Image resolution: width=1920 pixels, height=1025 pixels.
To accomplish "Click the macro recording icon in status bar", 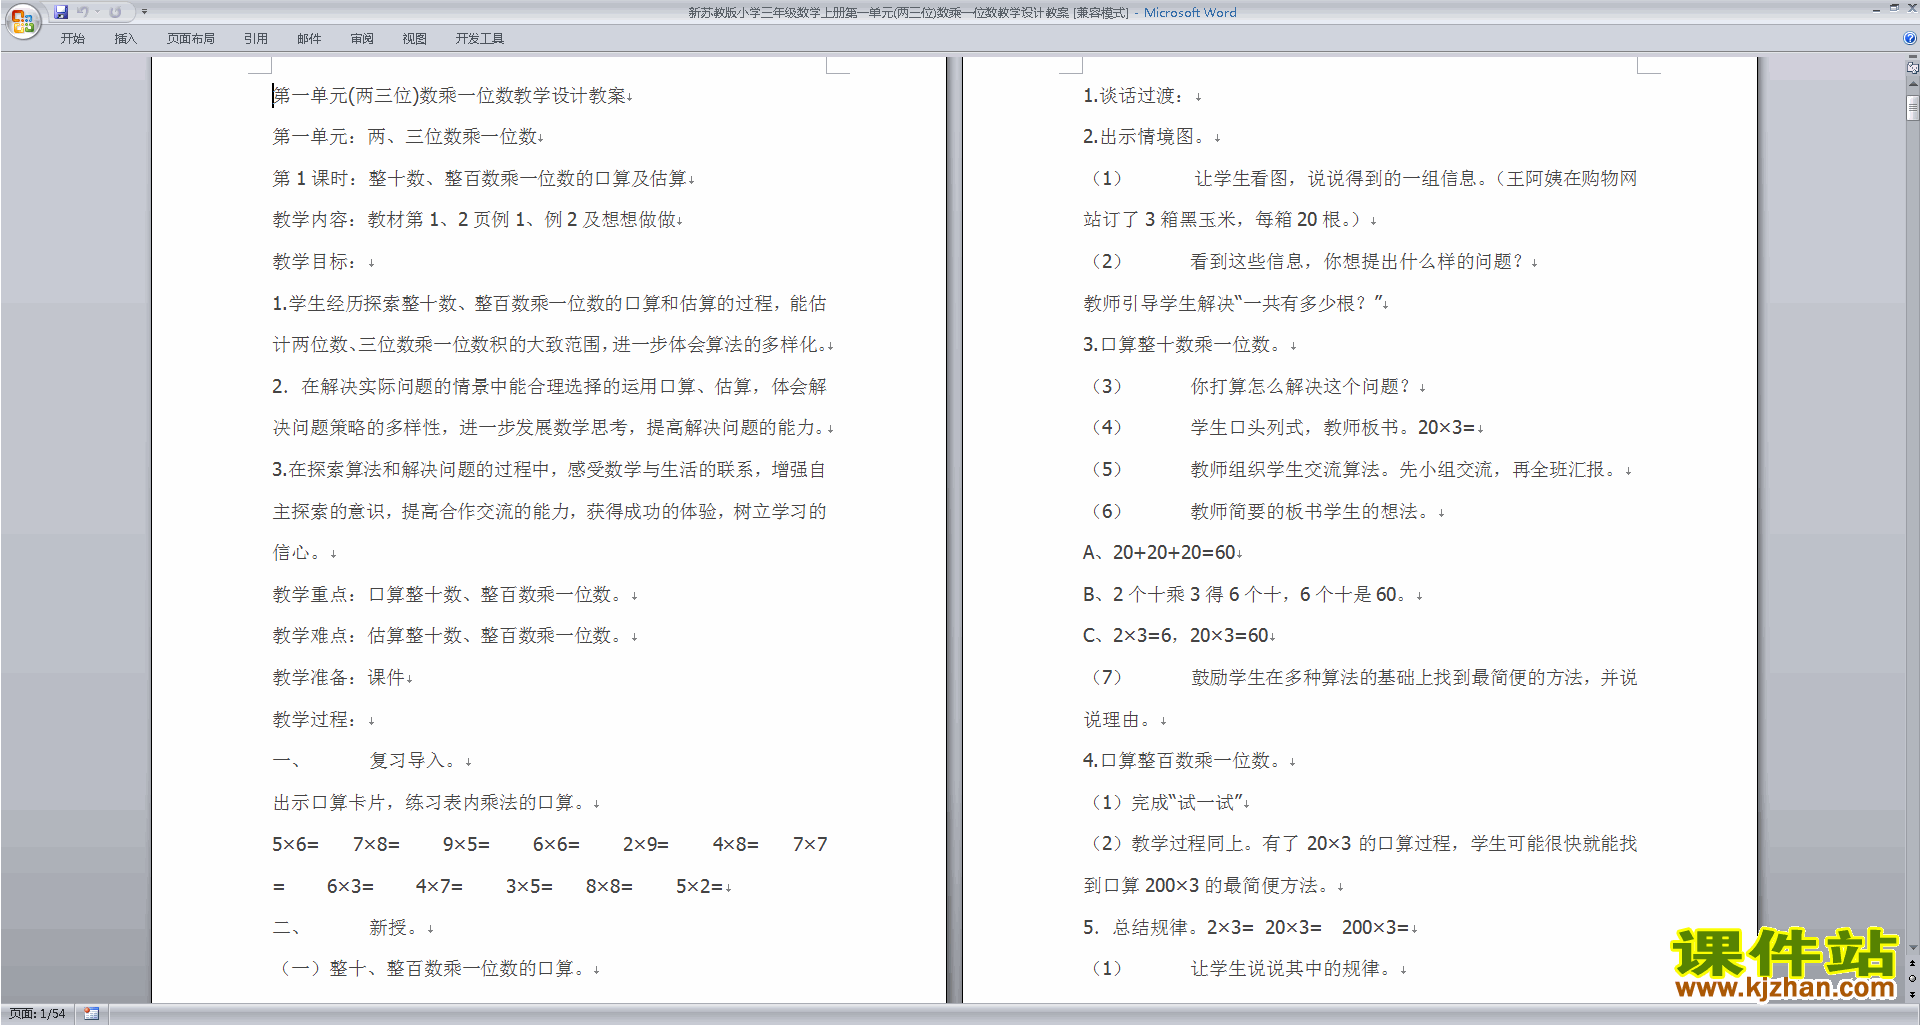I will [91, 1014].
